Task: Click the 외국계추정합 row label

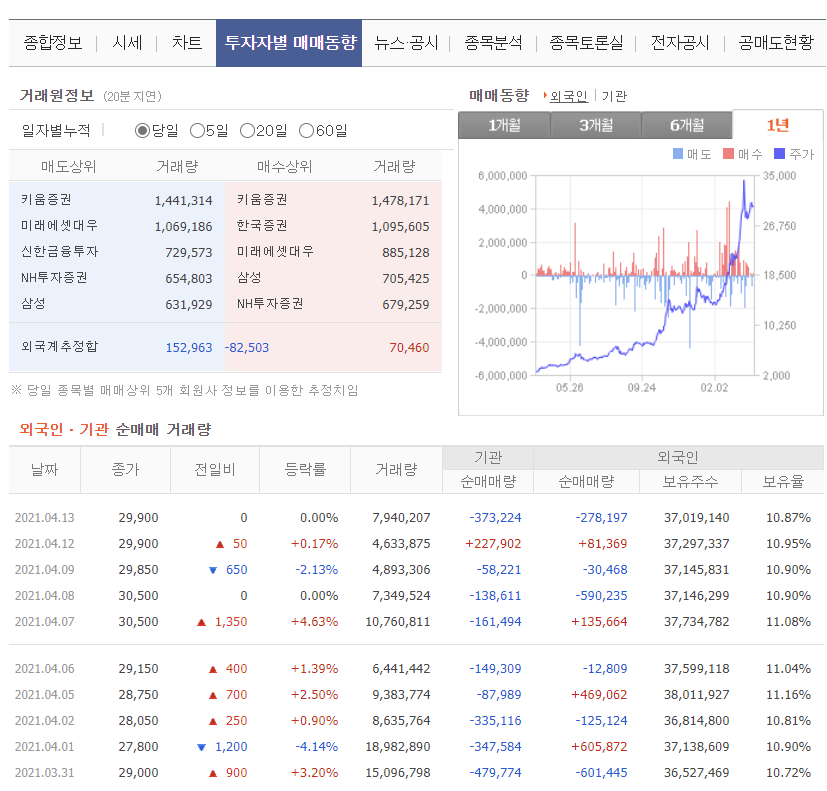Action: [60, 346]
